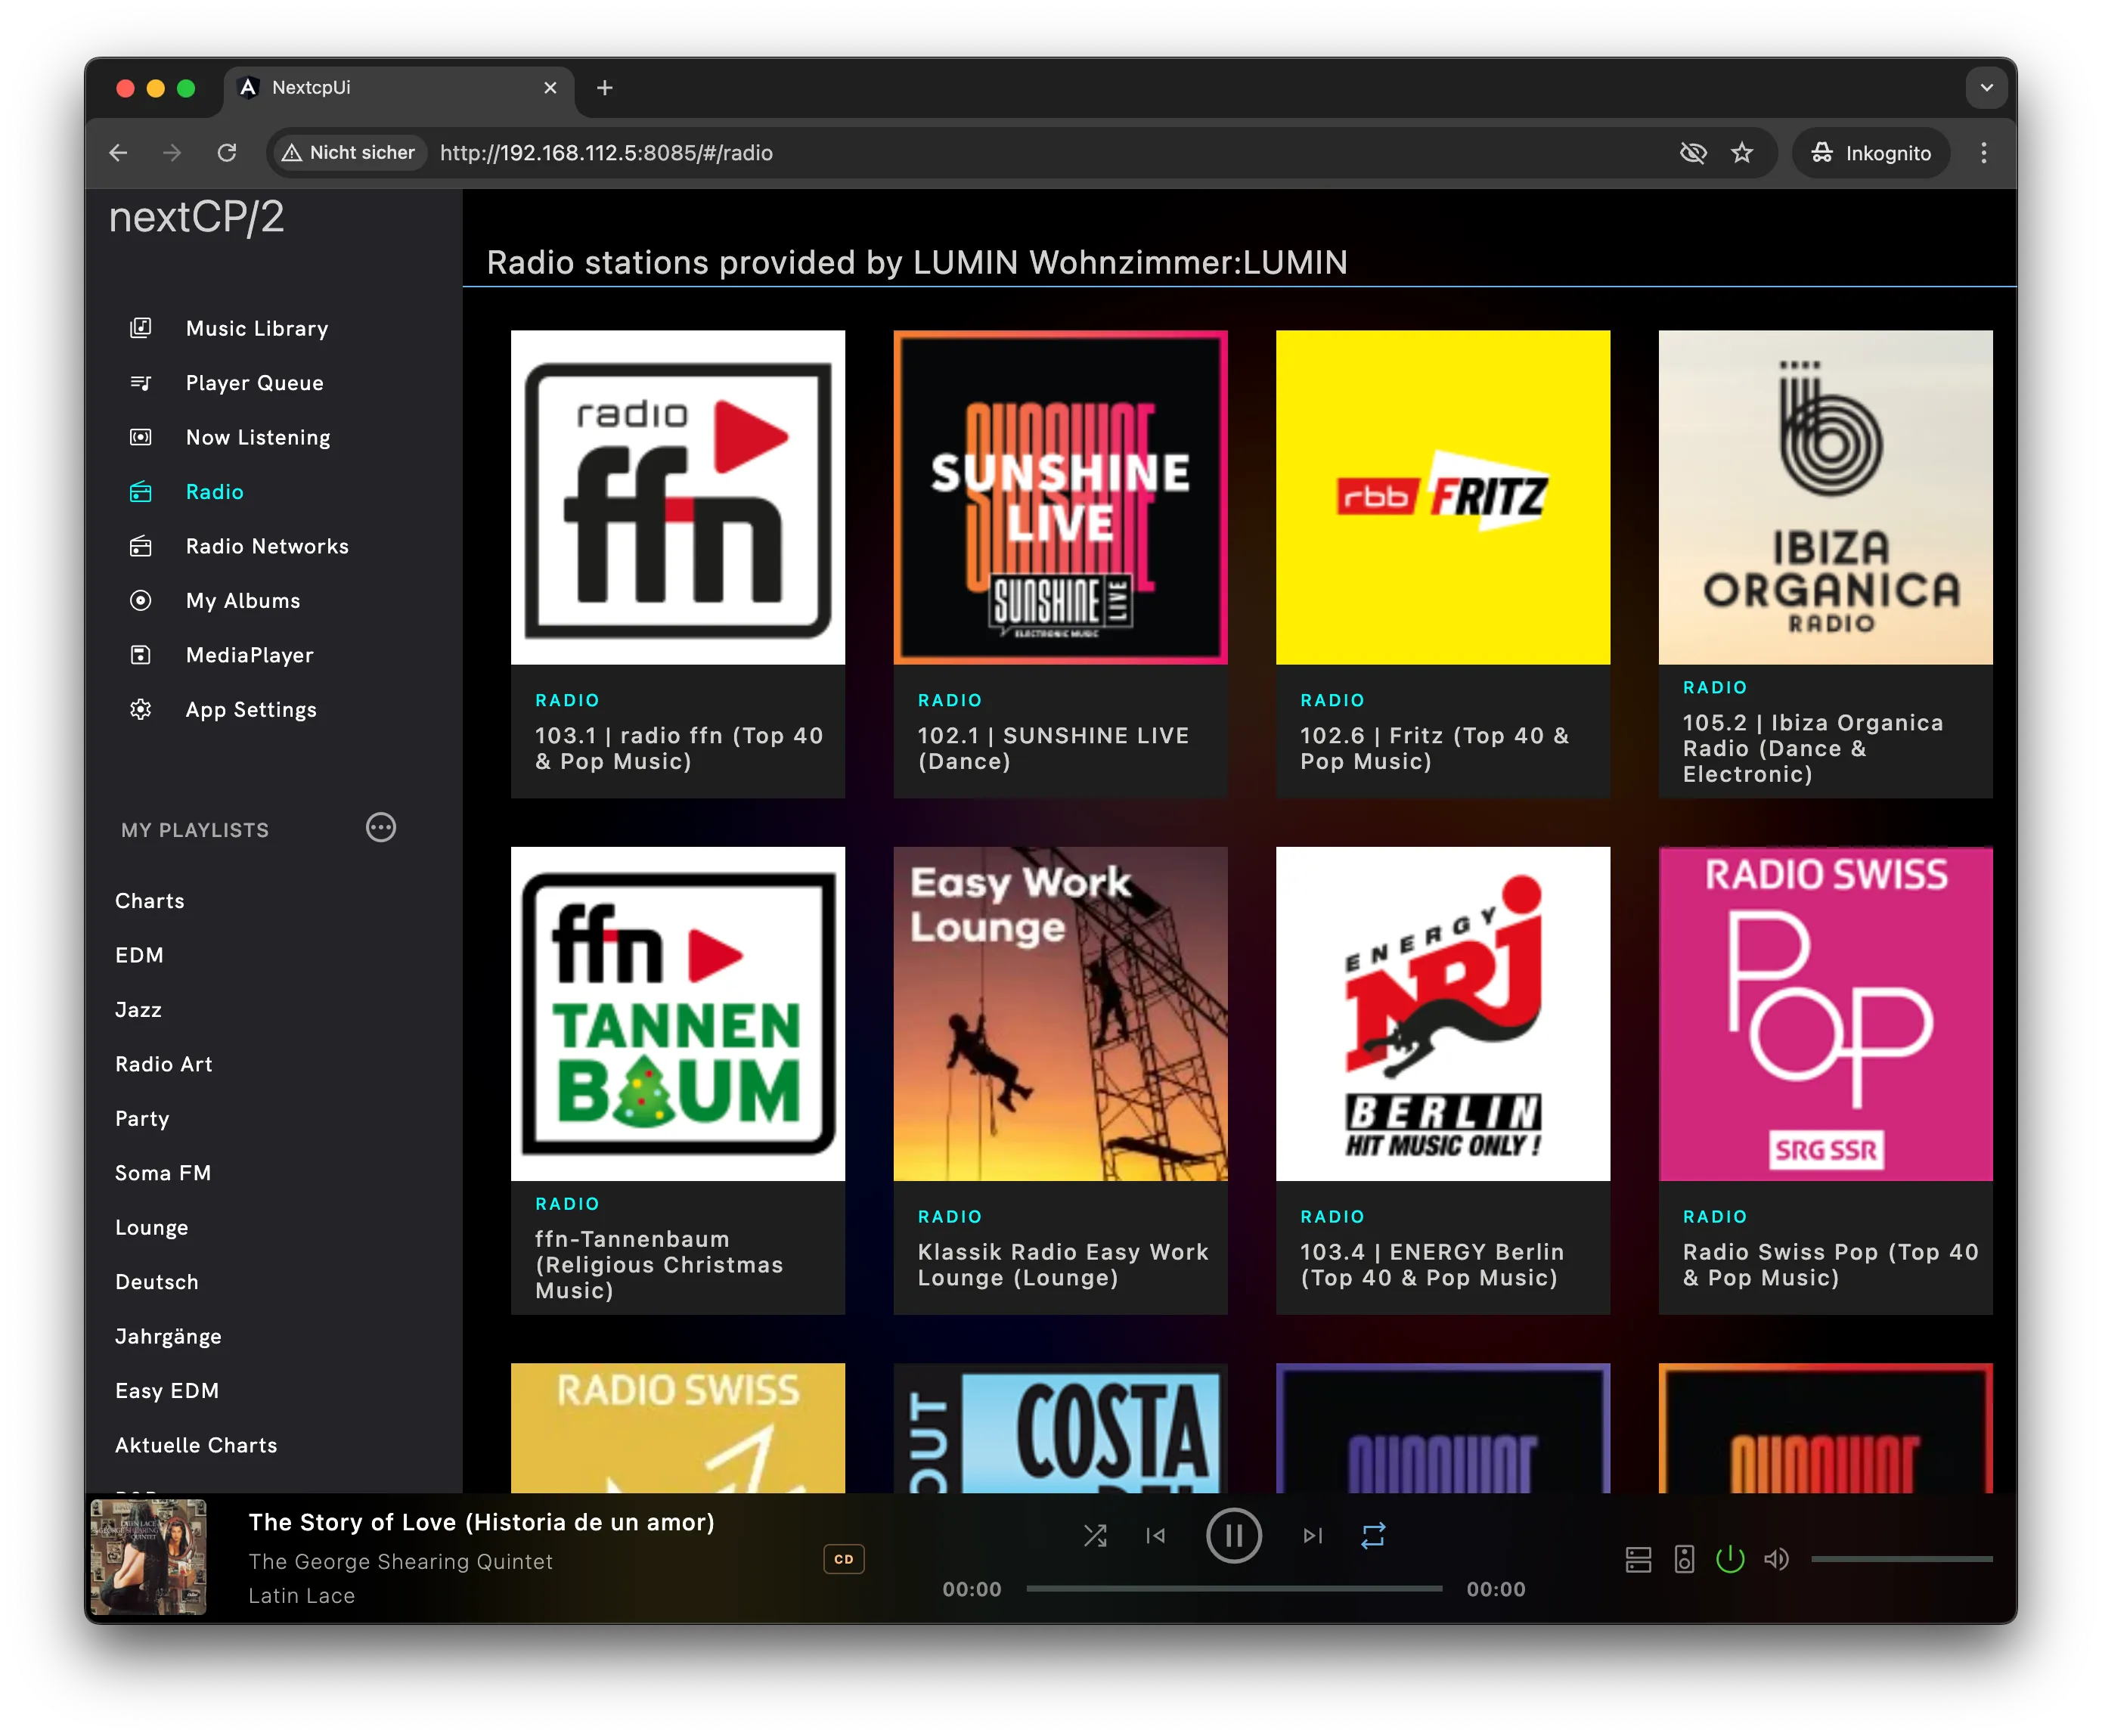Image resolution: width=2102 pixels, height=1736 pixels.
Task: Click the MediaPlayer icon
Action: (x=141, y=655)
